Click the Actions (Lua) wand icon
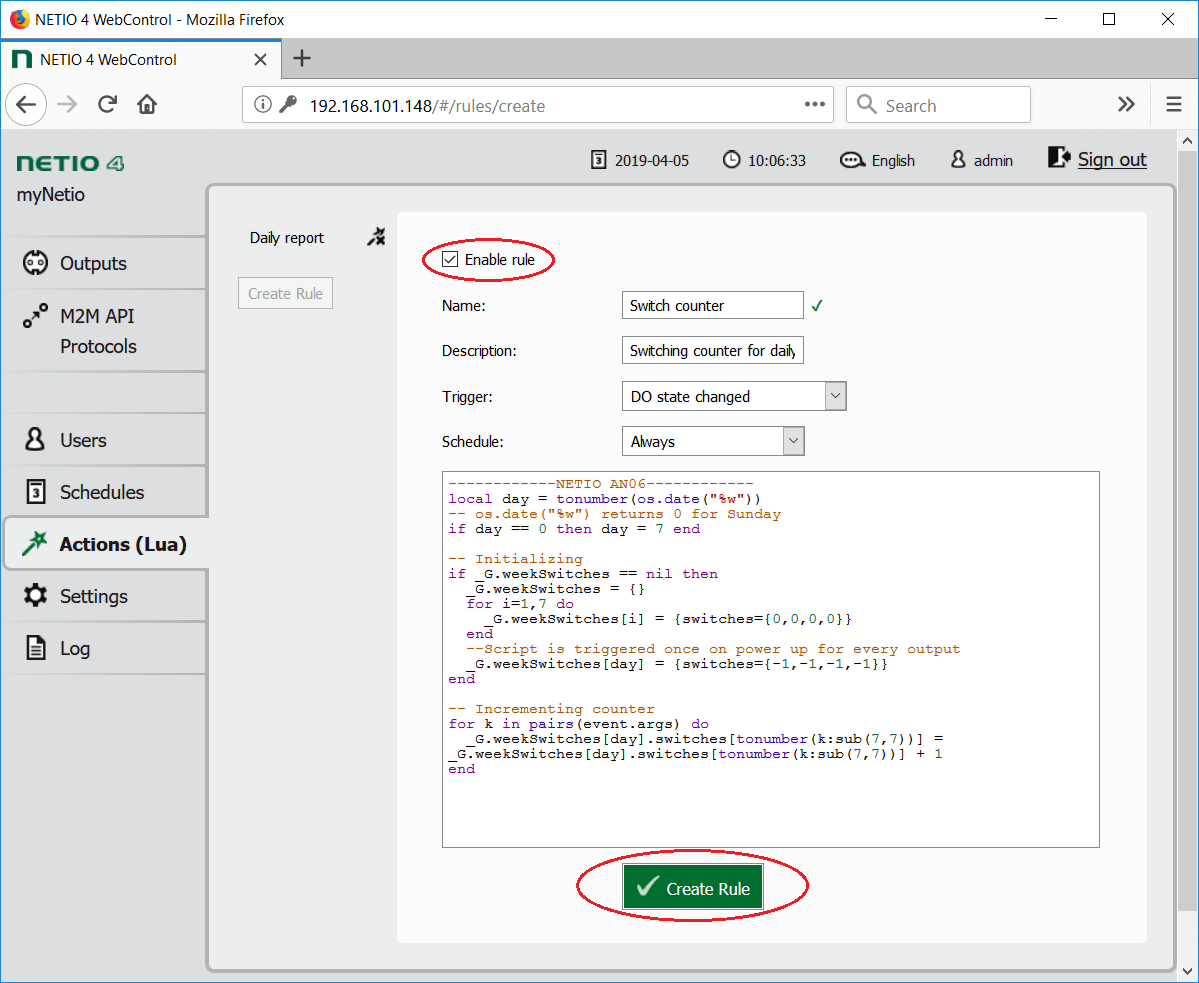 point(34,543)
